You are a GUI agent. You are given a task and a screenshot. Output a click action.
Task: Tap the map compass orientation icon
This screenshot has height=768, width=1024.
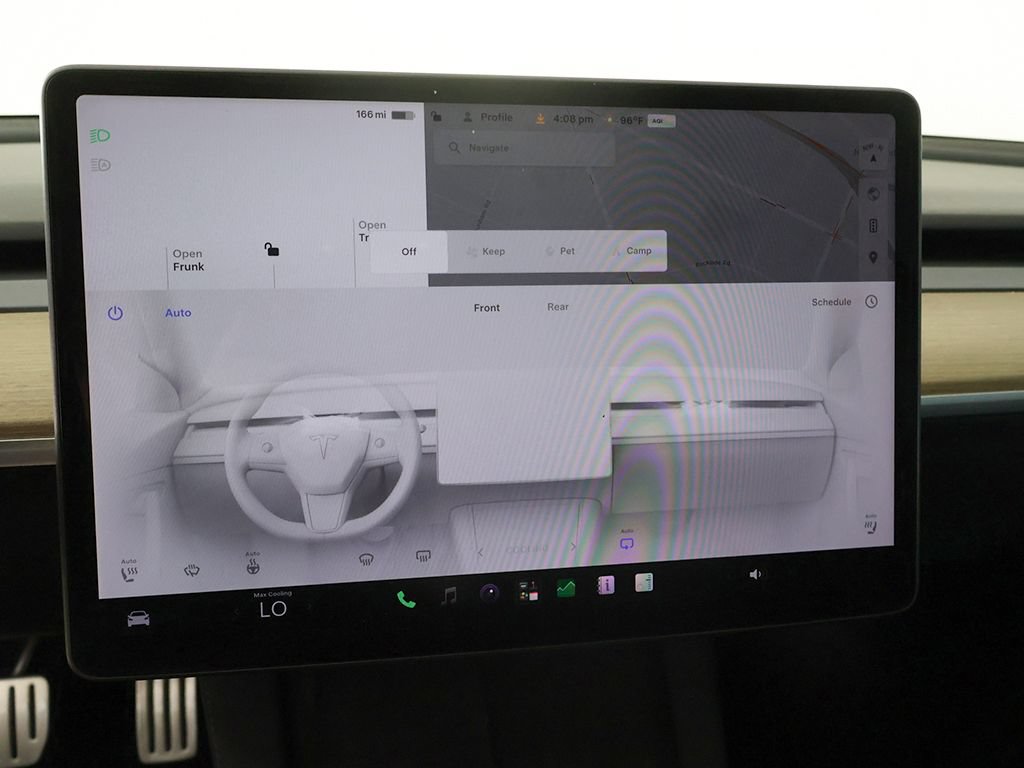point(873,156)
